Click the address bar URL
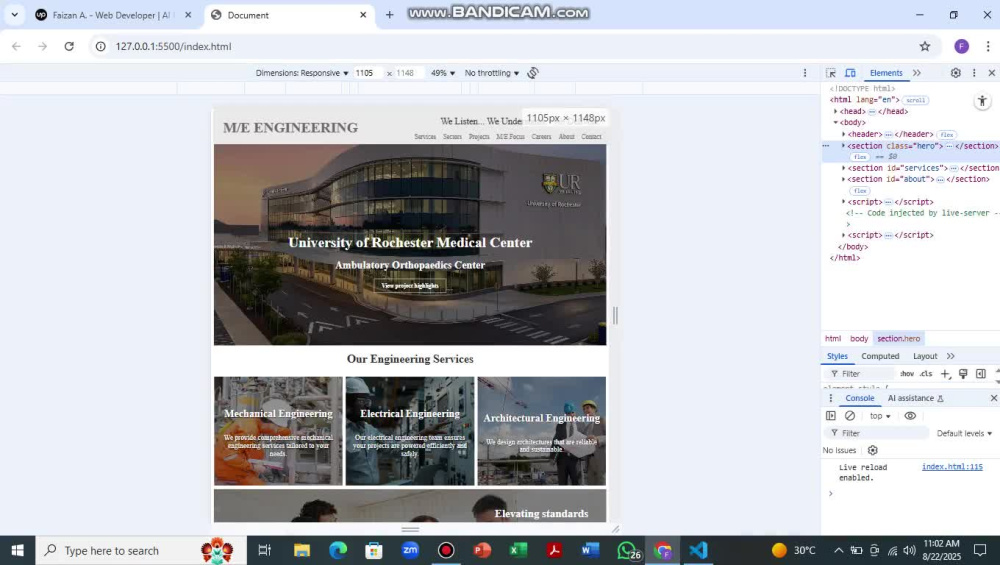Image resolution: width=1000 pixels, height=565 pixels. [173, 47]
